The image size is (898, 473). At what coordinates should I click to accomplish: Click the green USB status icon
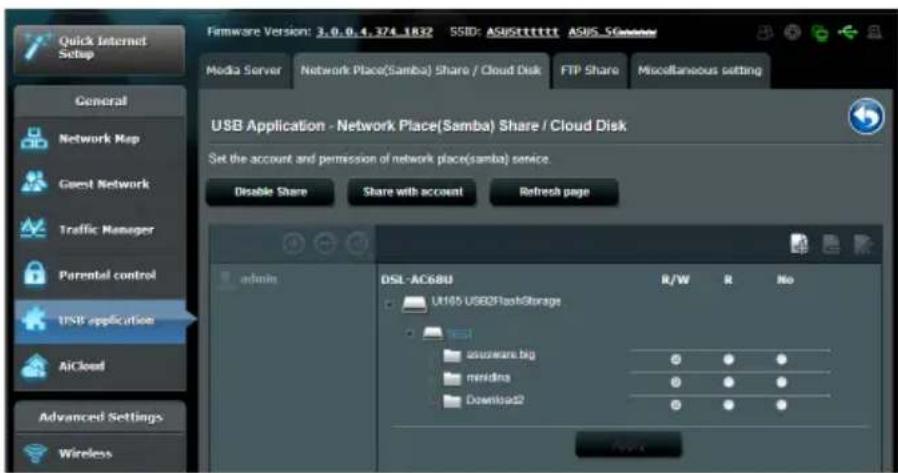[x=848, y=32]
